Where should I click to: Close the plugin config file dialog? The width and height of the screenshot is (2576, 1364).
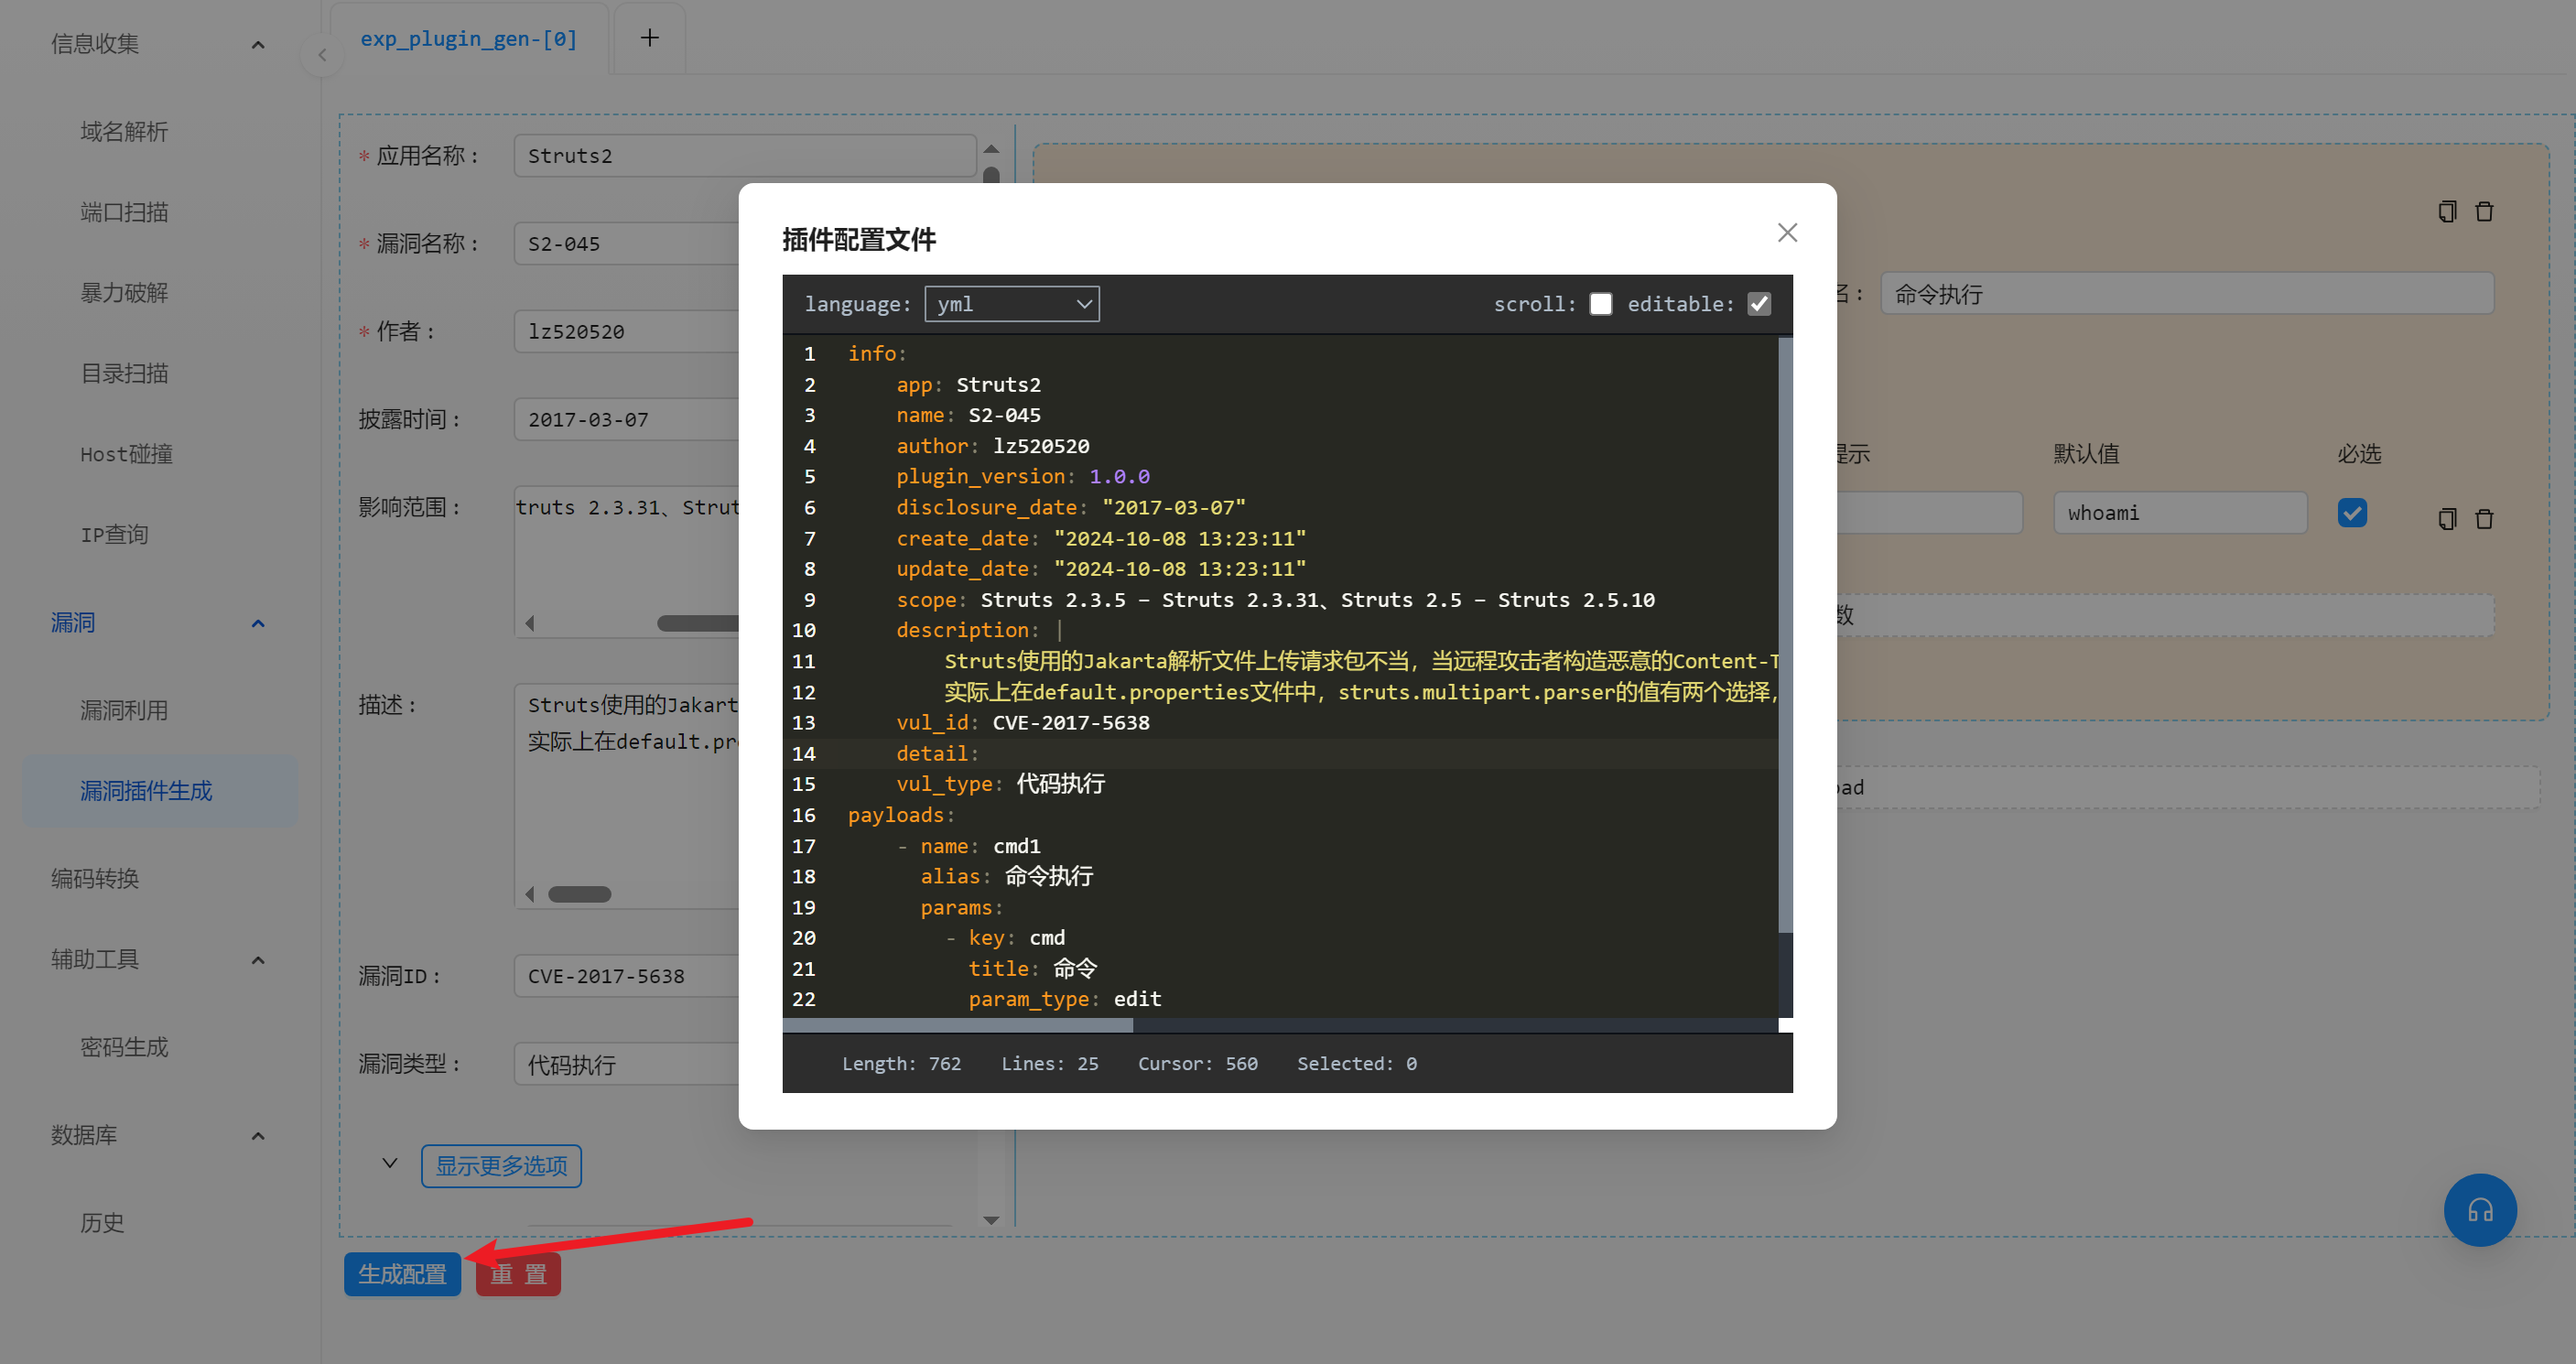point(1787,233)
